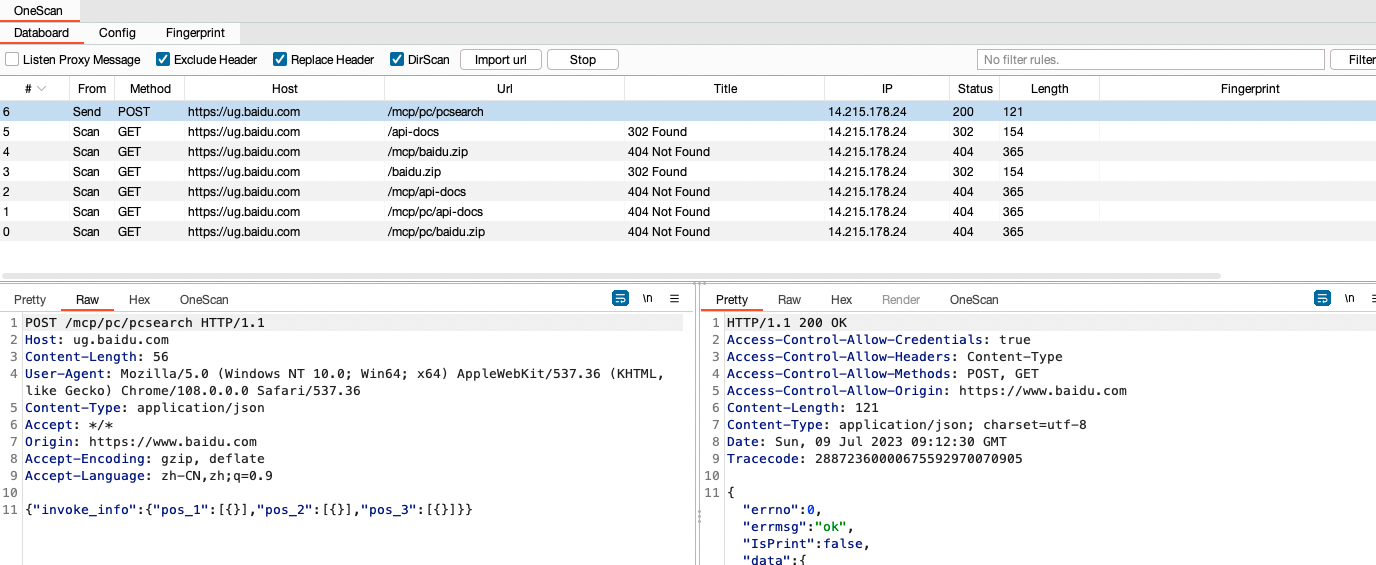Sort table by the From column header
The image size is (1376, 565).
[92, 88]
